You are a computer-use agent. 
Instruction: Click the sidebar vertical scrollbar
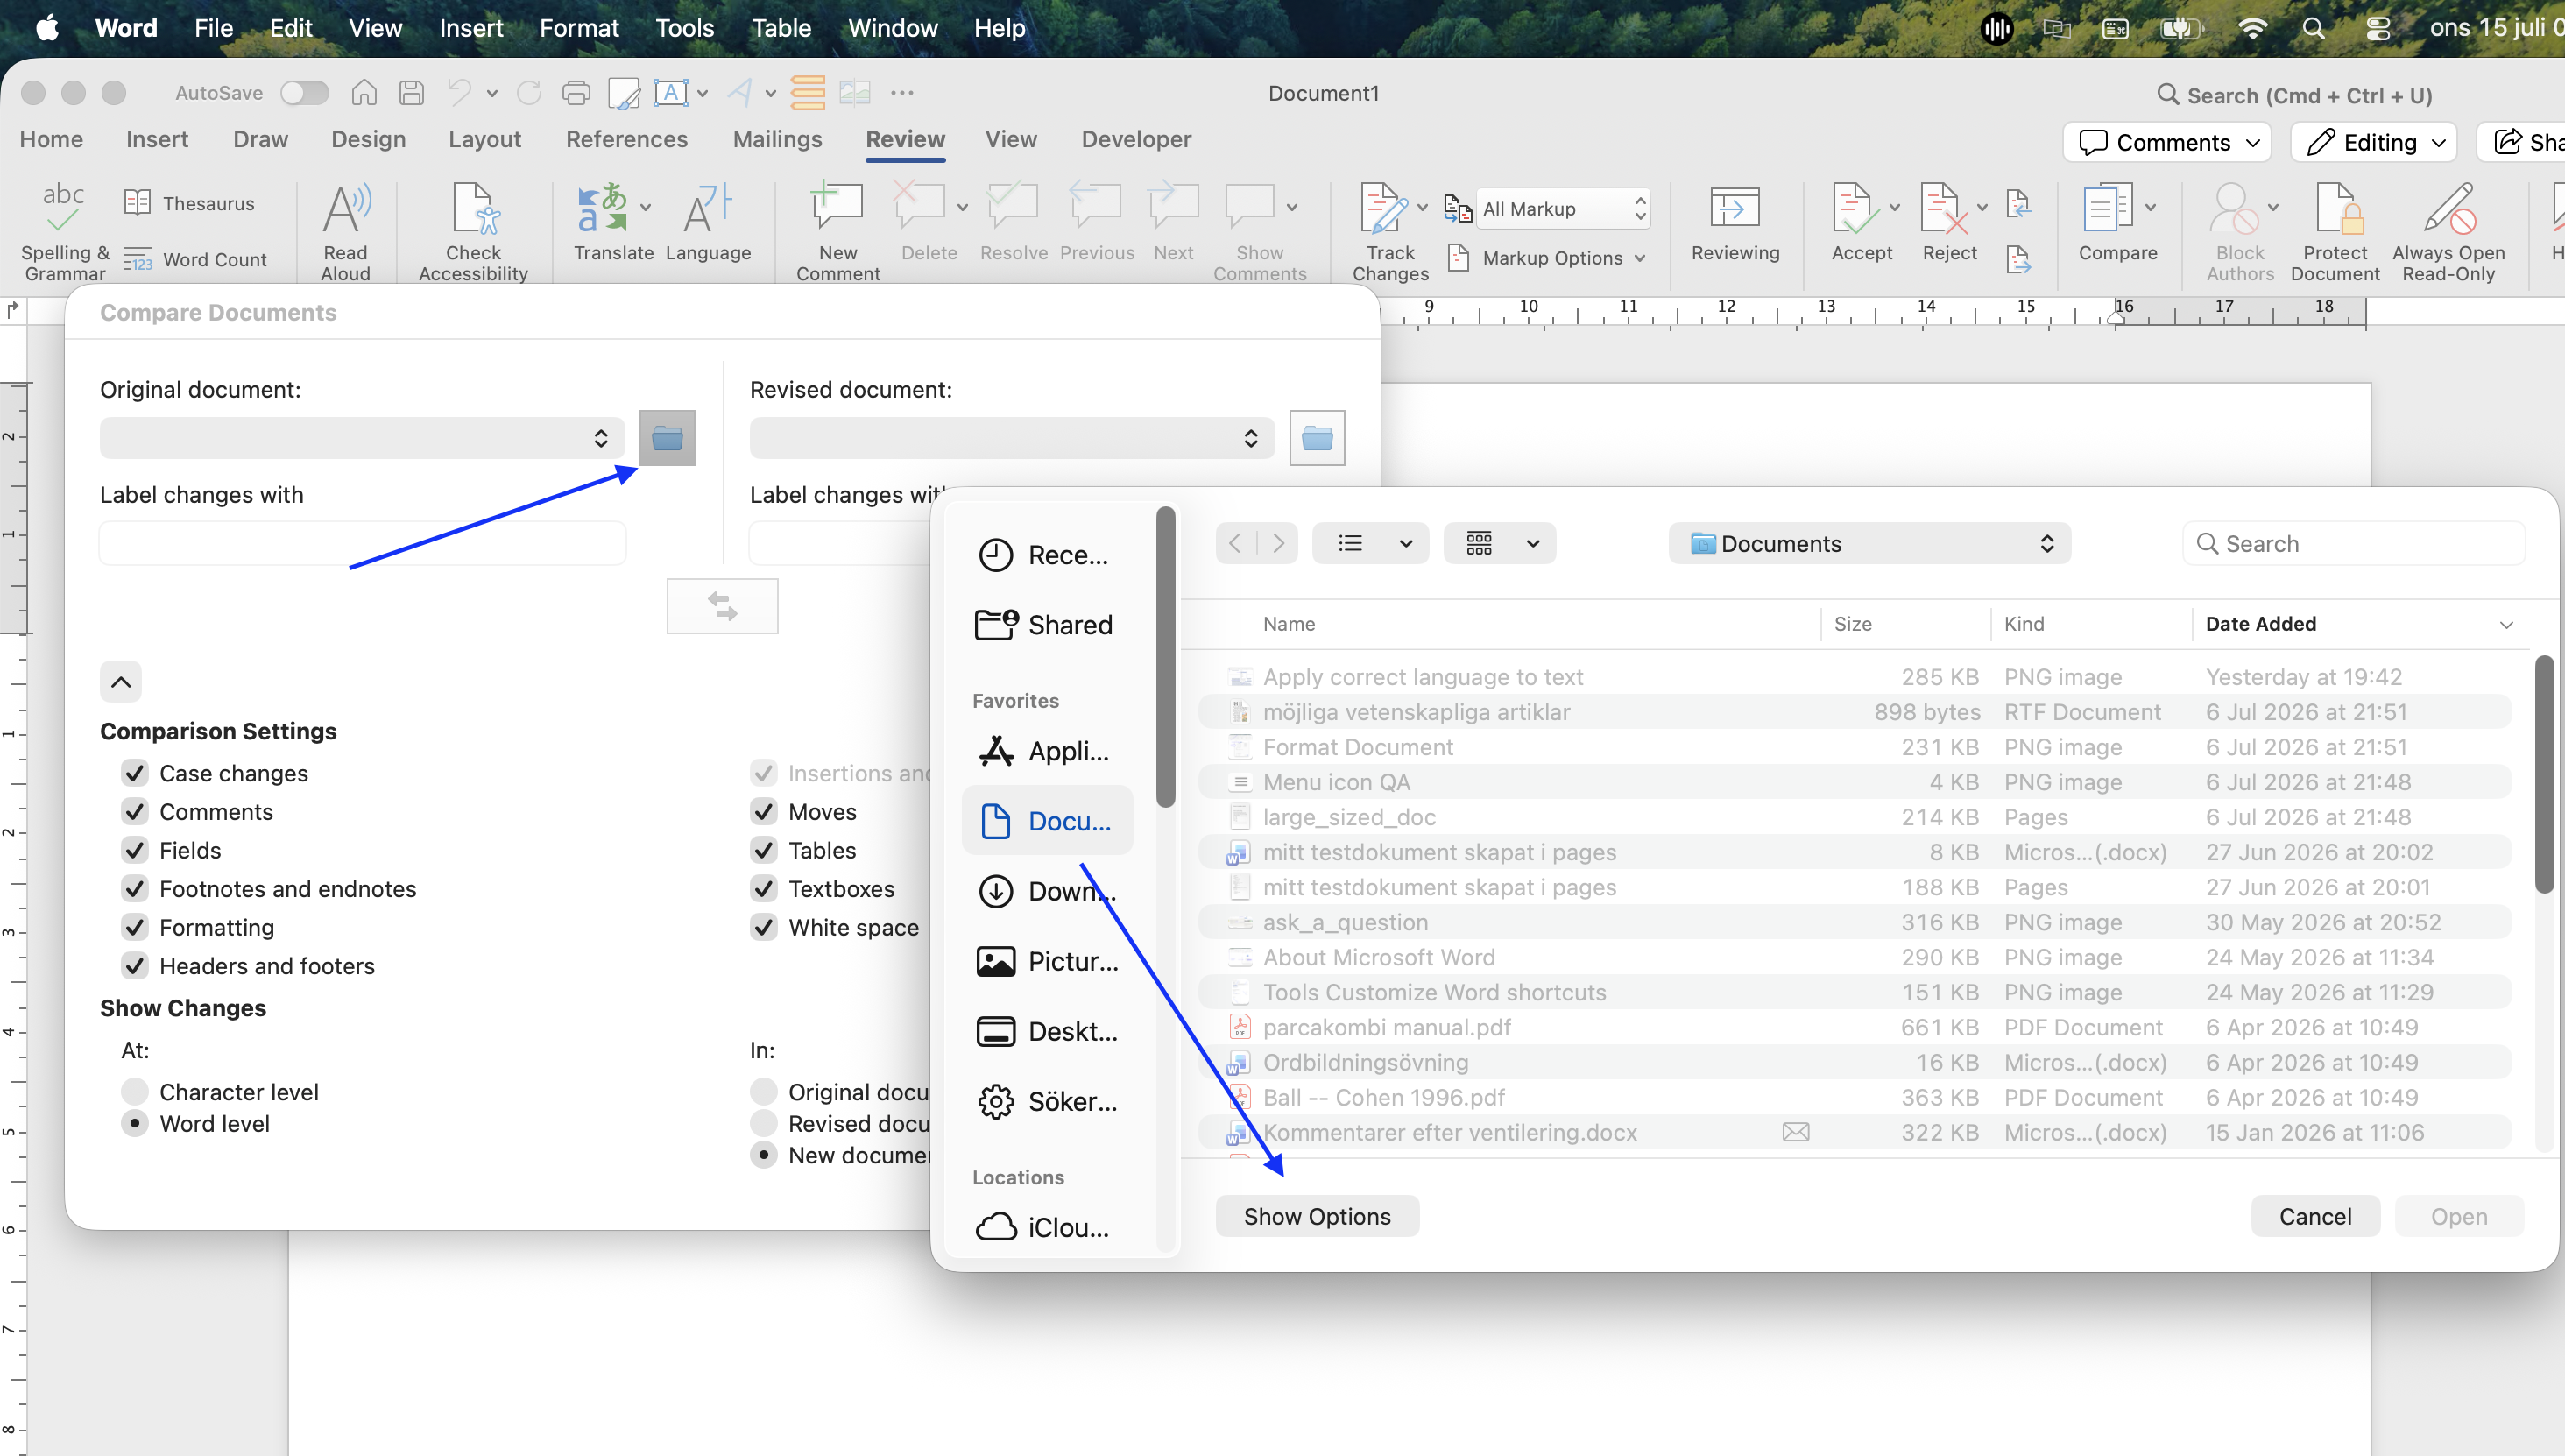tap(1165, 657)
